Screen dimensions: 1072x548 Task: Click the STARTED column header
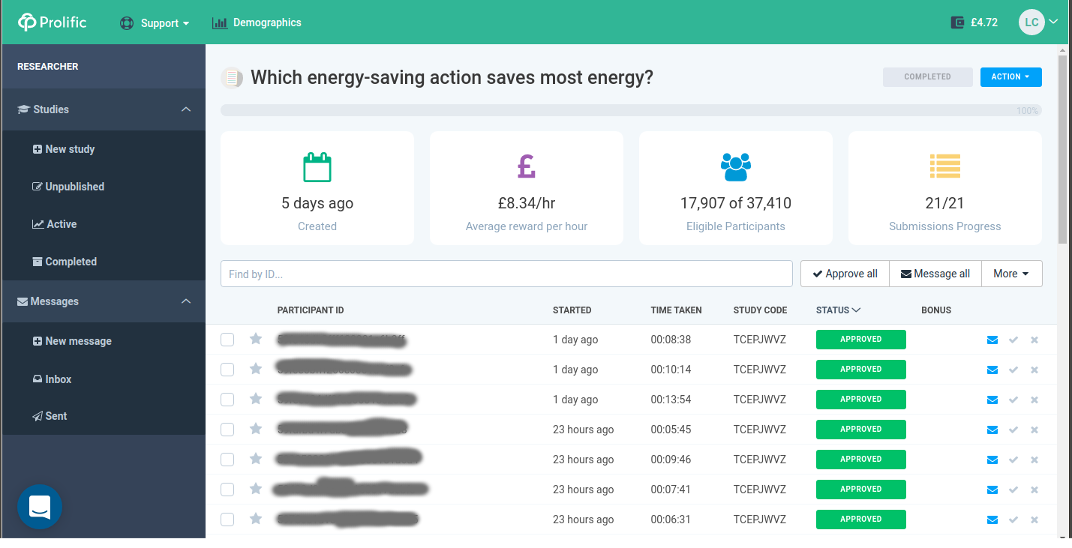[572, 310]
